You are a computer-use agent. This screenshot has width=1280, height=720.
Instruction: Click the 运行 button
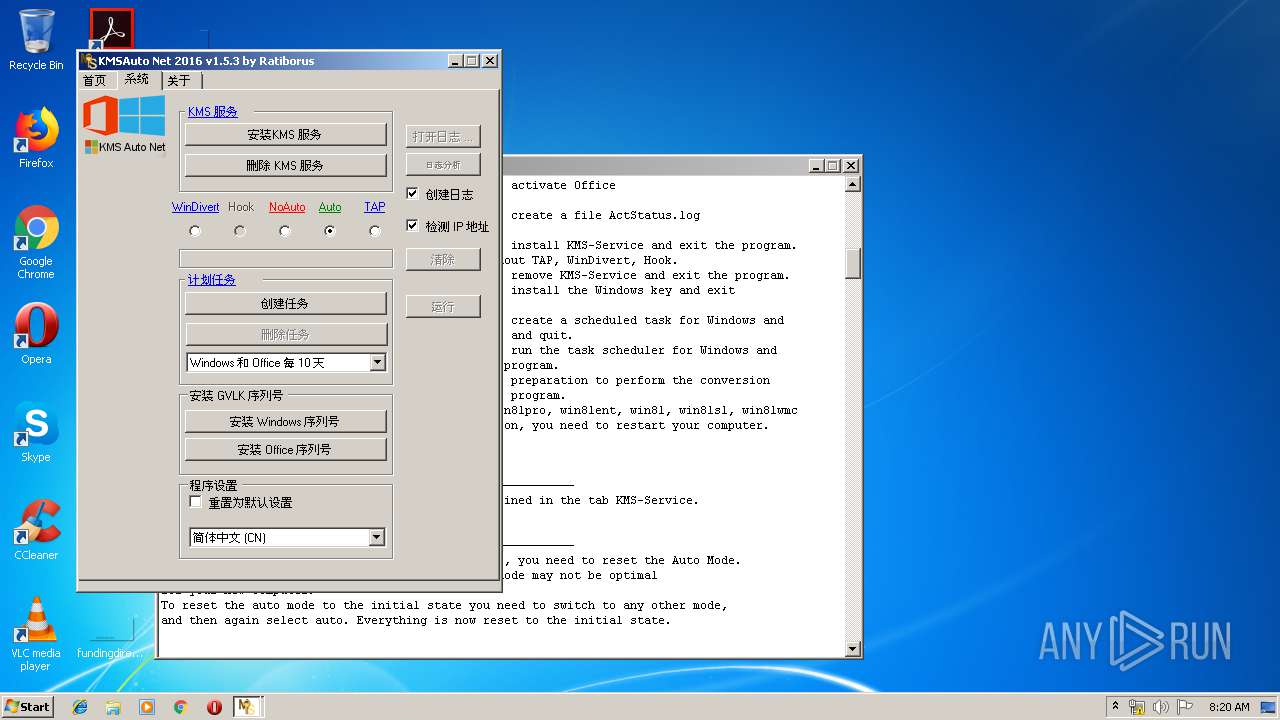[443, 306]
